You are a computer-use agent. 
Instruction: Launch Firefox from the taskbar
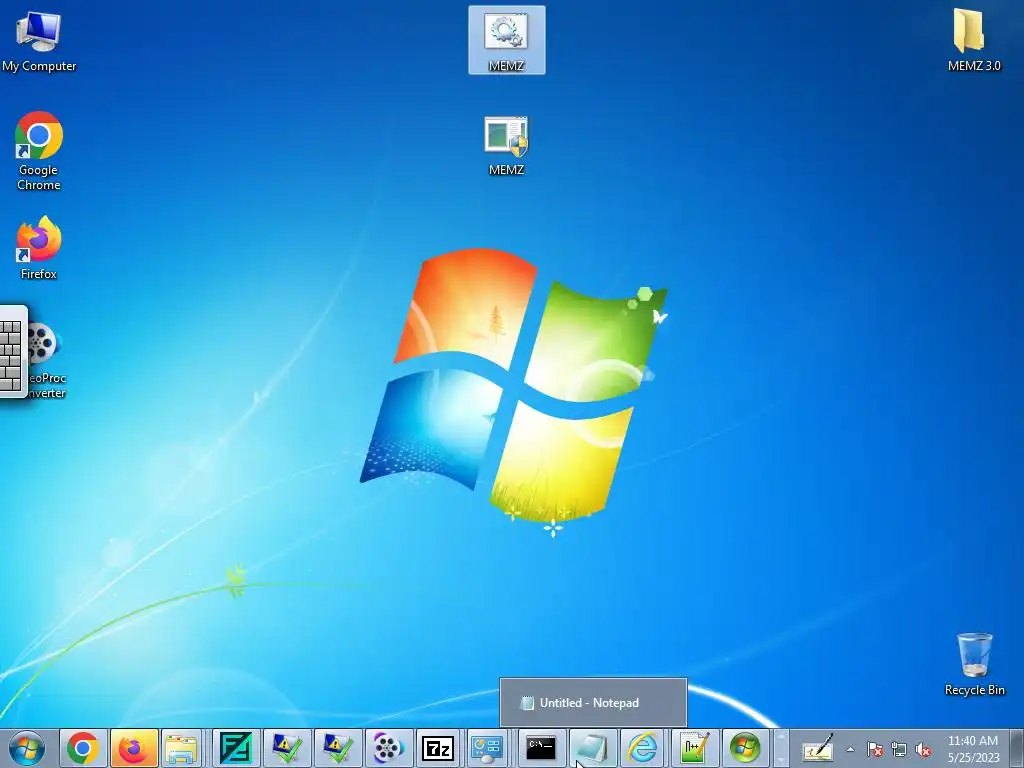(134, 748)
